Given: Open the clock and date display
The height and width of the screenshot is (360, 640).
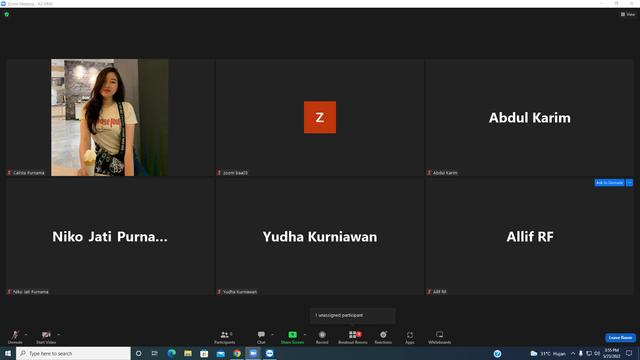Looking at the screenshot, I should 611,353.
